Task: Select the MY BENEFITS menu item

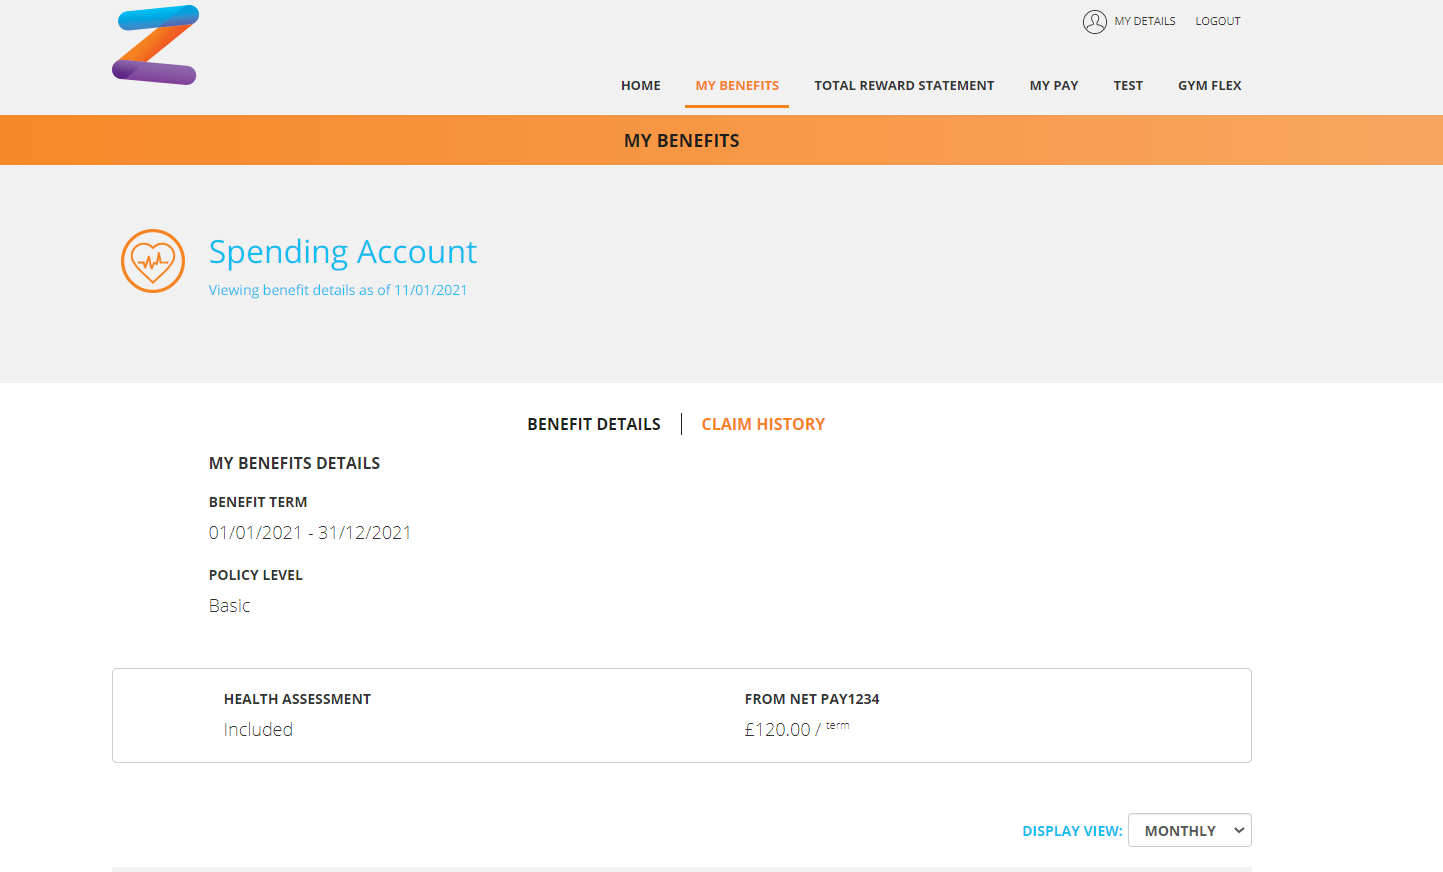Action: tap(737, 85)
